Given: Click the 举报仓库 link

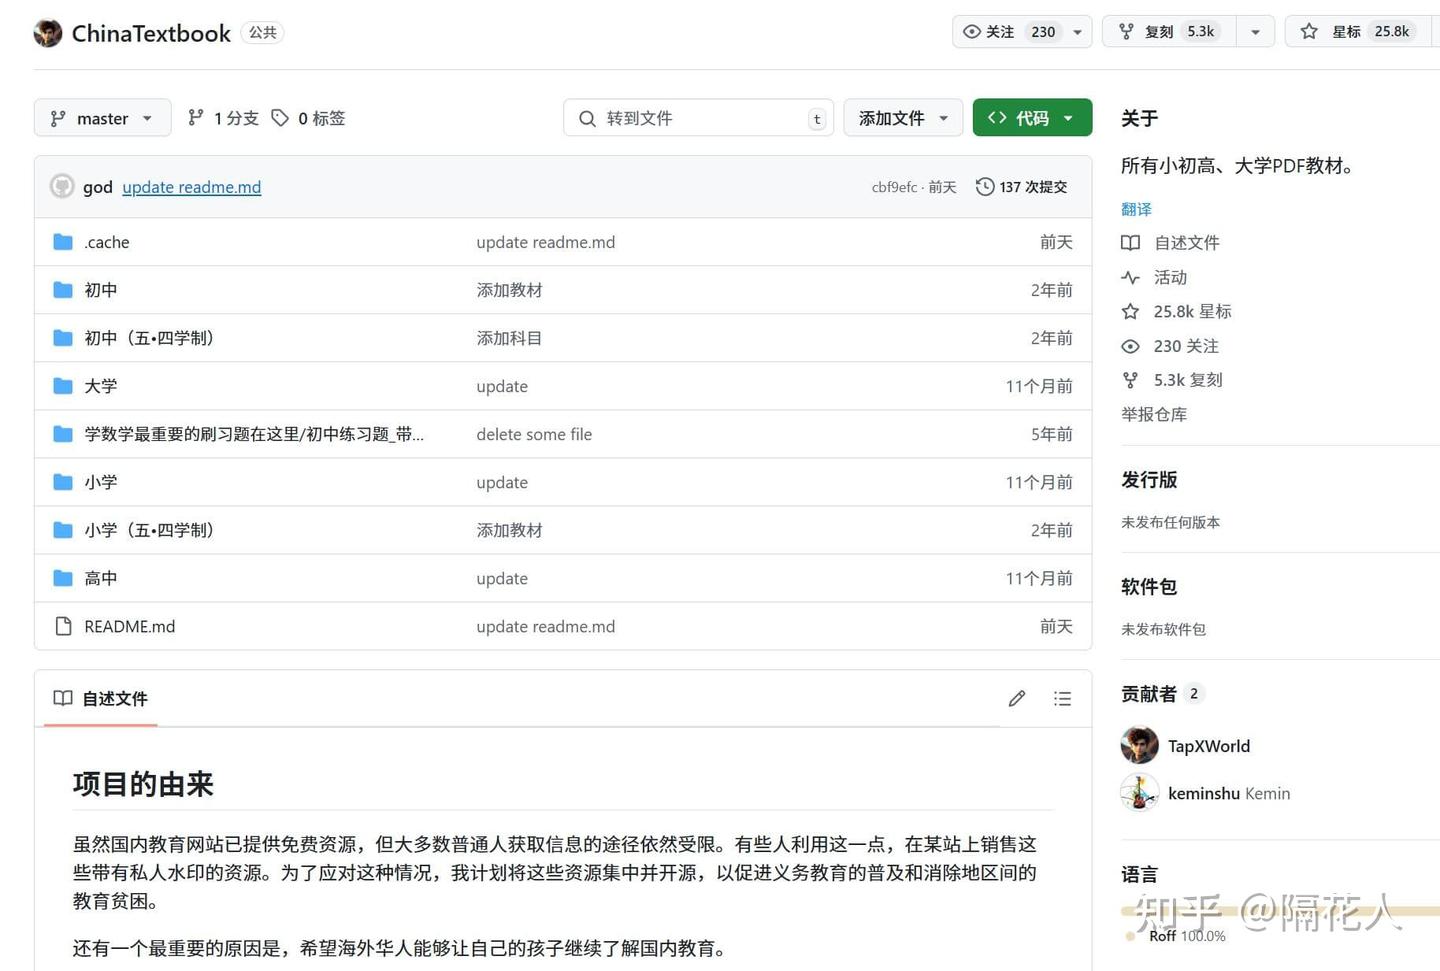Looking at the screenshot, I should pos(1154,414).
